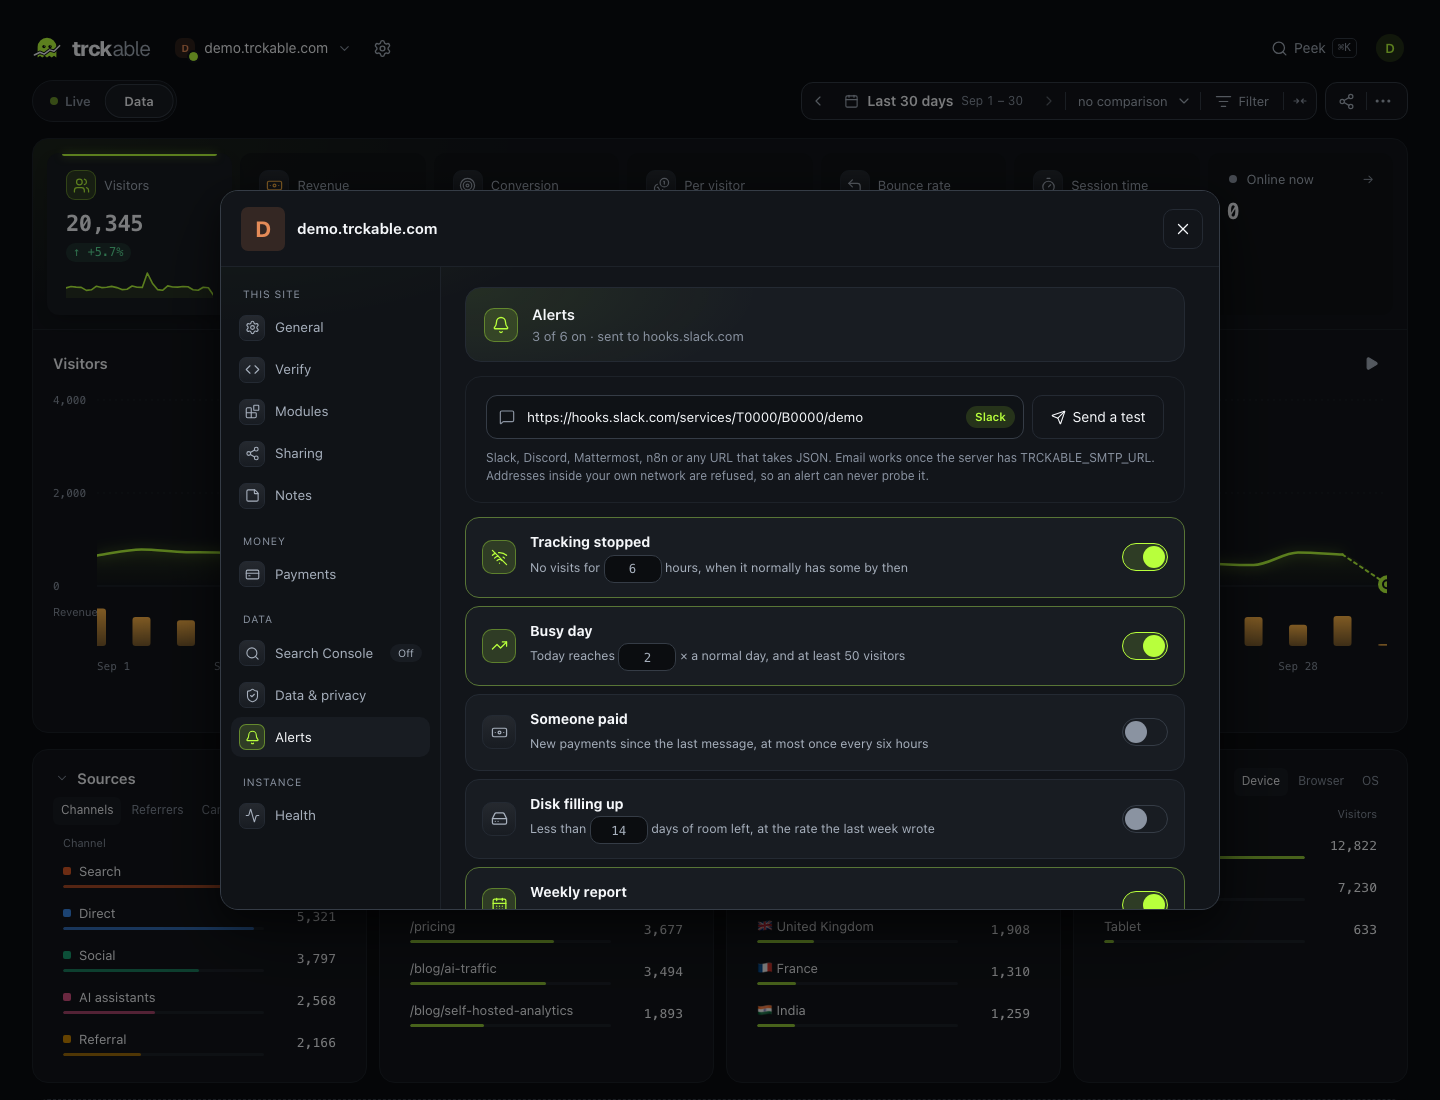
Task: Click the Health pulse icon
Action: [x=252, y=815]
